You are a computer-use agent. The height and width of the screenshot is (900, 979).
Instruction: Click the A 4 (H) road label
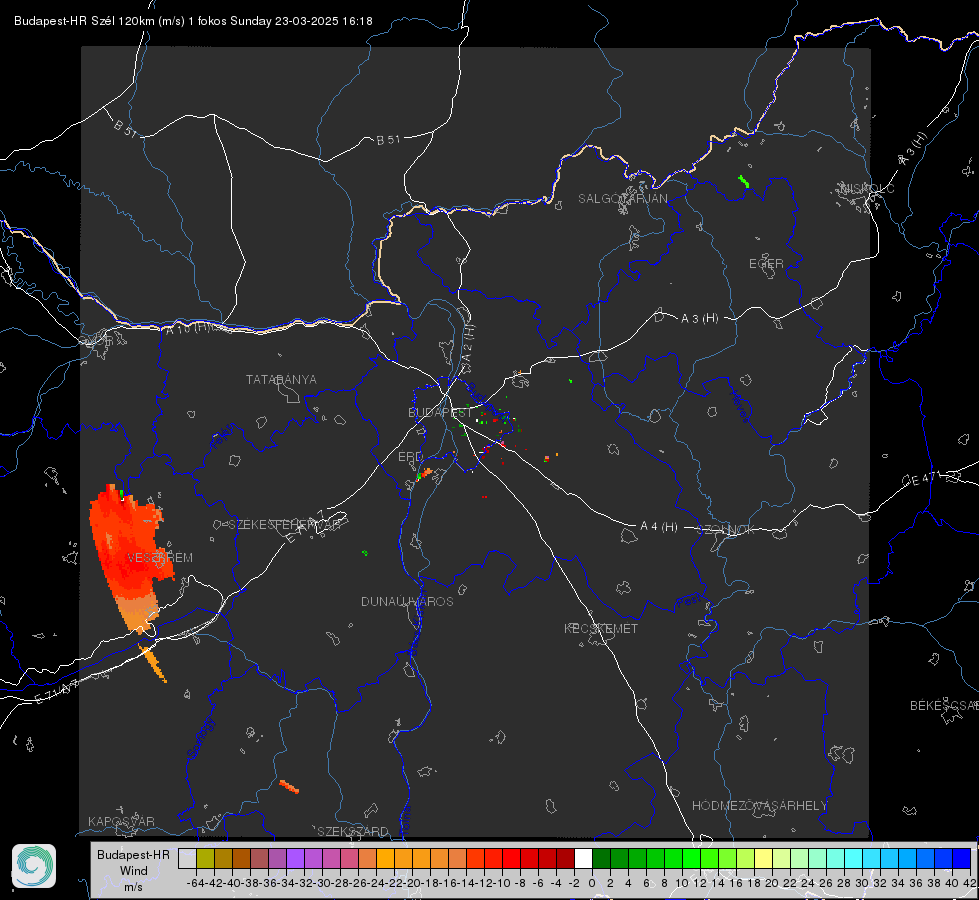point(659,527)
